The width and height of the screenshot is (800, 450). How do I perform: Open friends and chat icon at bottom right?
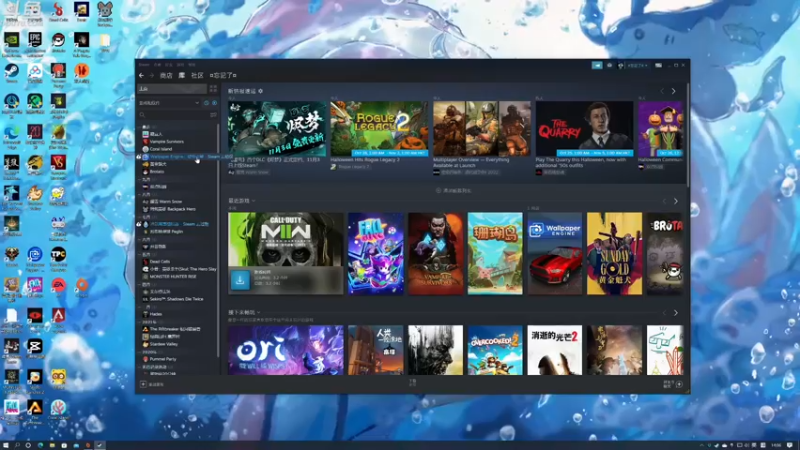click(679, 384)
